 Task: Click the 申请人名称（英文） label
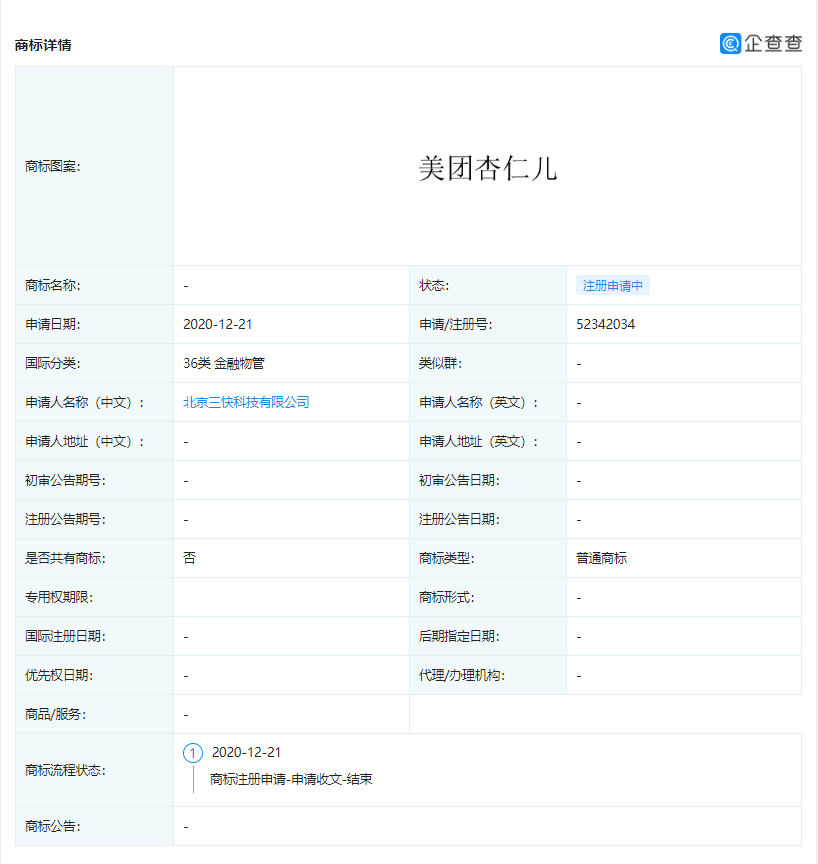click(x=478, y=402)
